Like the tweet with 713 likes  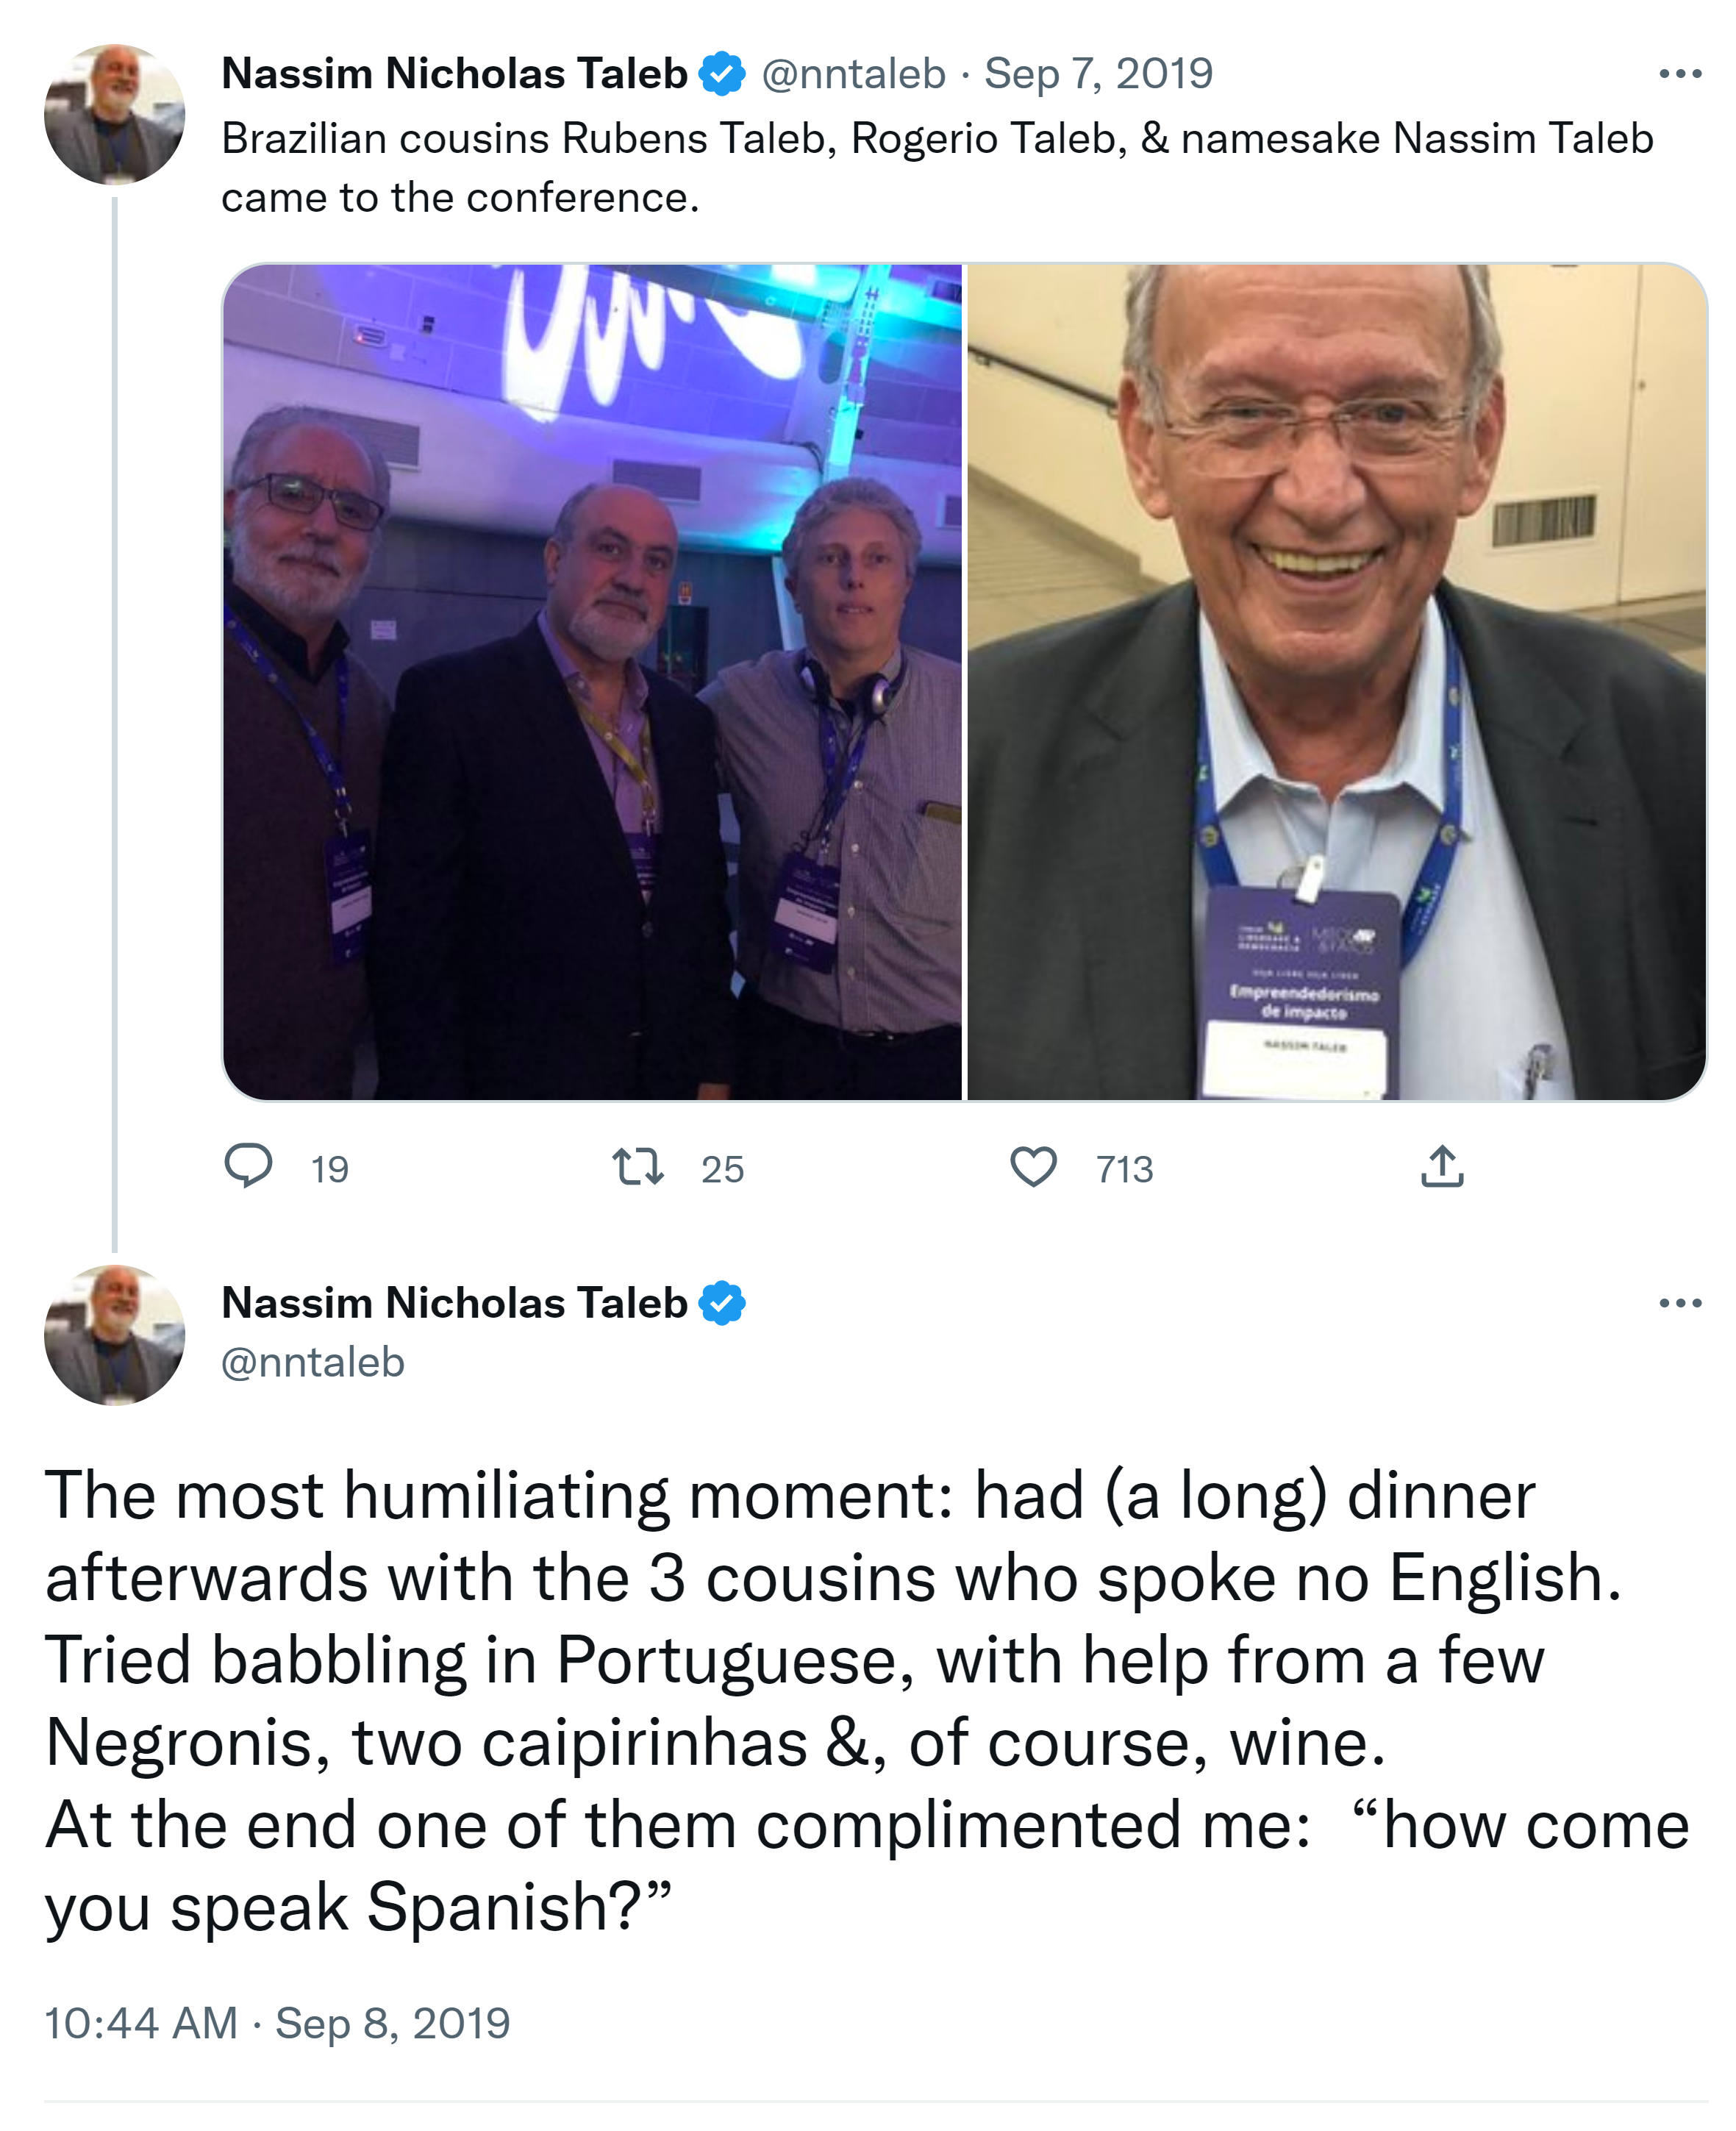1033,1166
